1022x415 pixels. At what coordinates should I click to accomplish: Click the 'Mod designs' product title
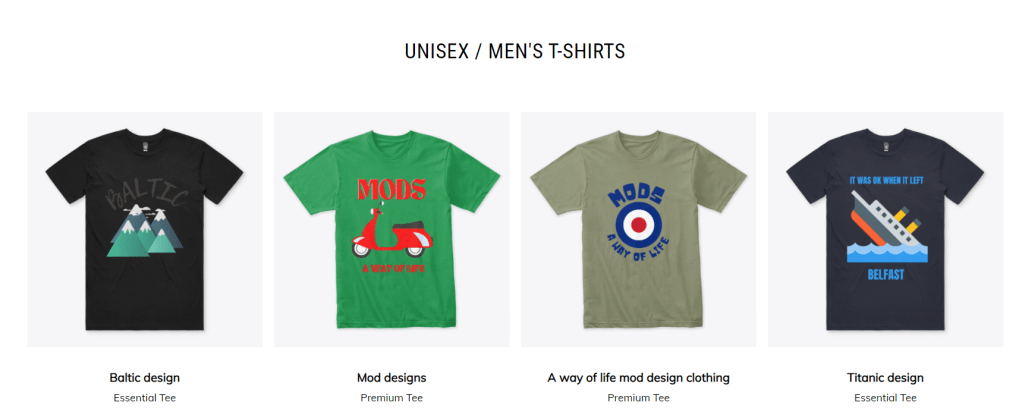coord(392,378)
